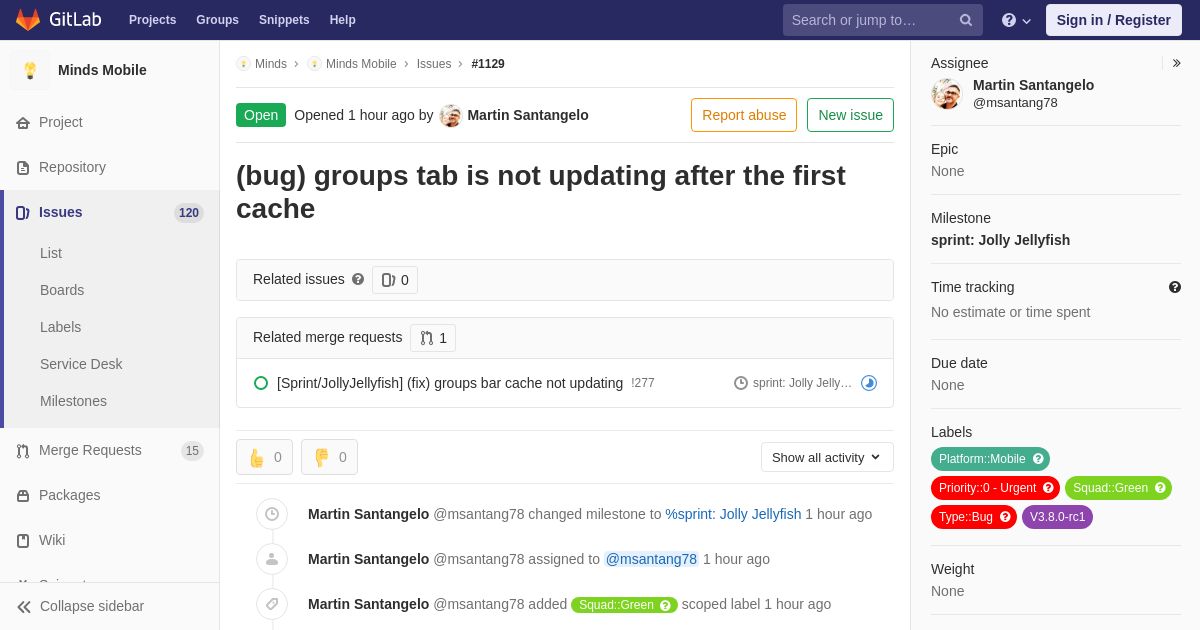This screenshot has height=630, width=1200.
Task: Click the New issue button
Action: tap(850, 115)
